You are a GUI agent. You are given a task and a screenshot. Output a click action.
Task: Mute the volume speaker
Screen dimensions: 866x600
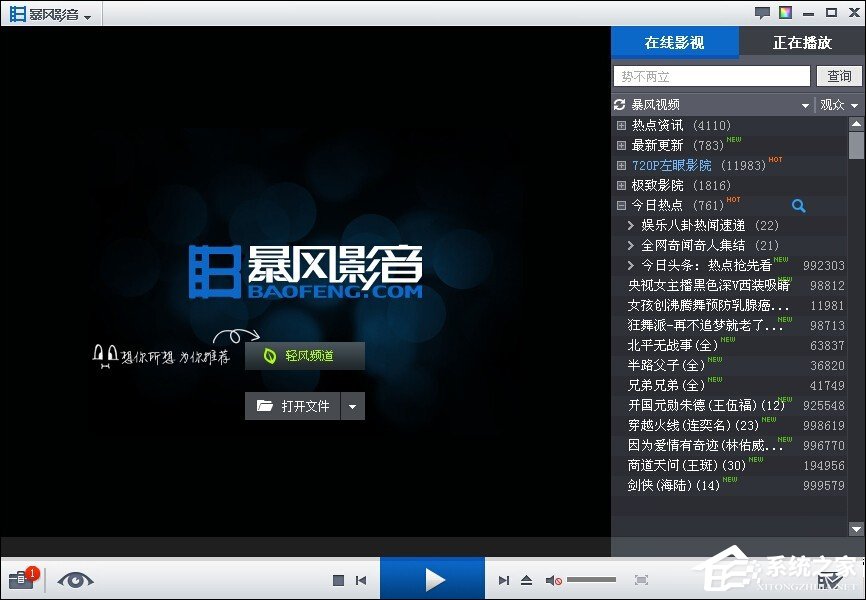pos(553,579)
